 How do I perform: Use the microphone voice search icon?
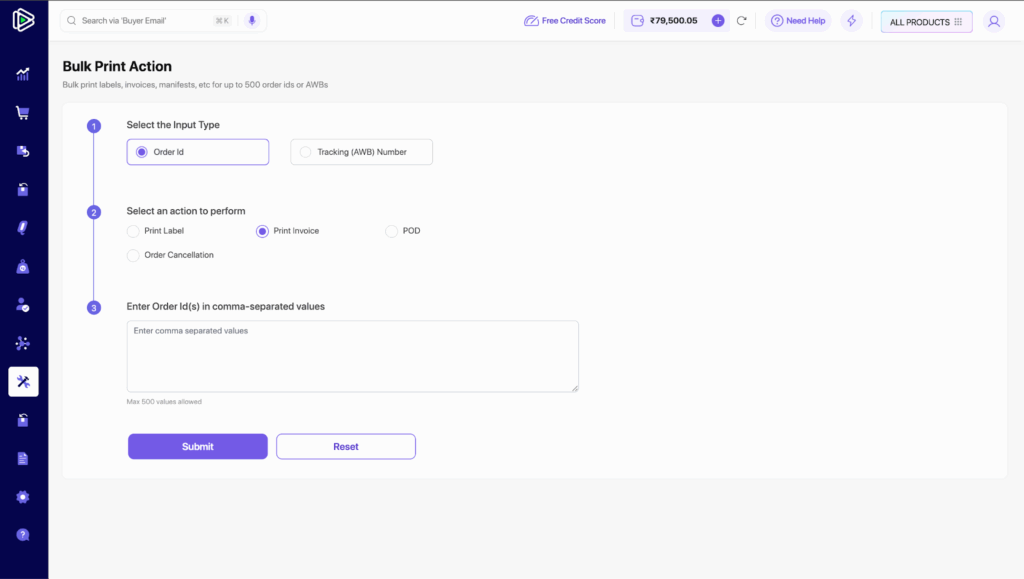click(x=252, y=21)
